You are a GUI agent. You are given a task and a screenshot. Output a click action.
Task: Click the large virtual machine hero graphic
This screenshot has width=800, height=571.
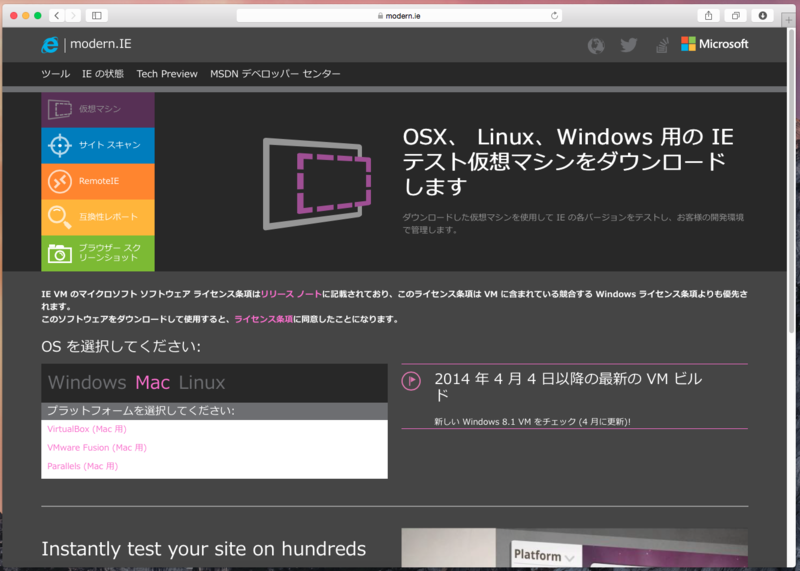[x=317, y=184]
